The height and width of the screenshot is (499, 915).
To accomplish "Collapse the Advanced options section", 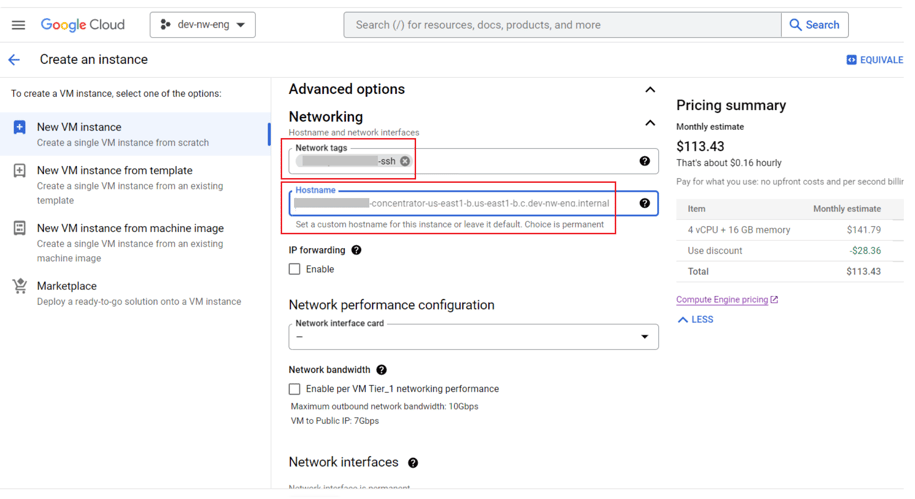I will point(650,90).
